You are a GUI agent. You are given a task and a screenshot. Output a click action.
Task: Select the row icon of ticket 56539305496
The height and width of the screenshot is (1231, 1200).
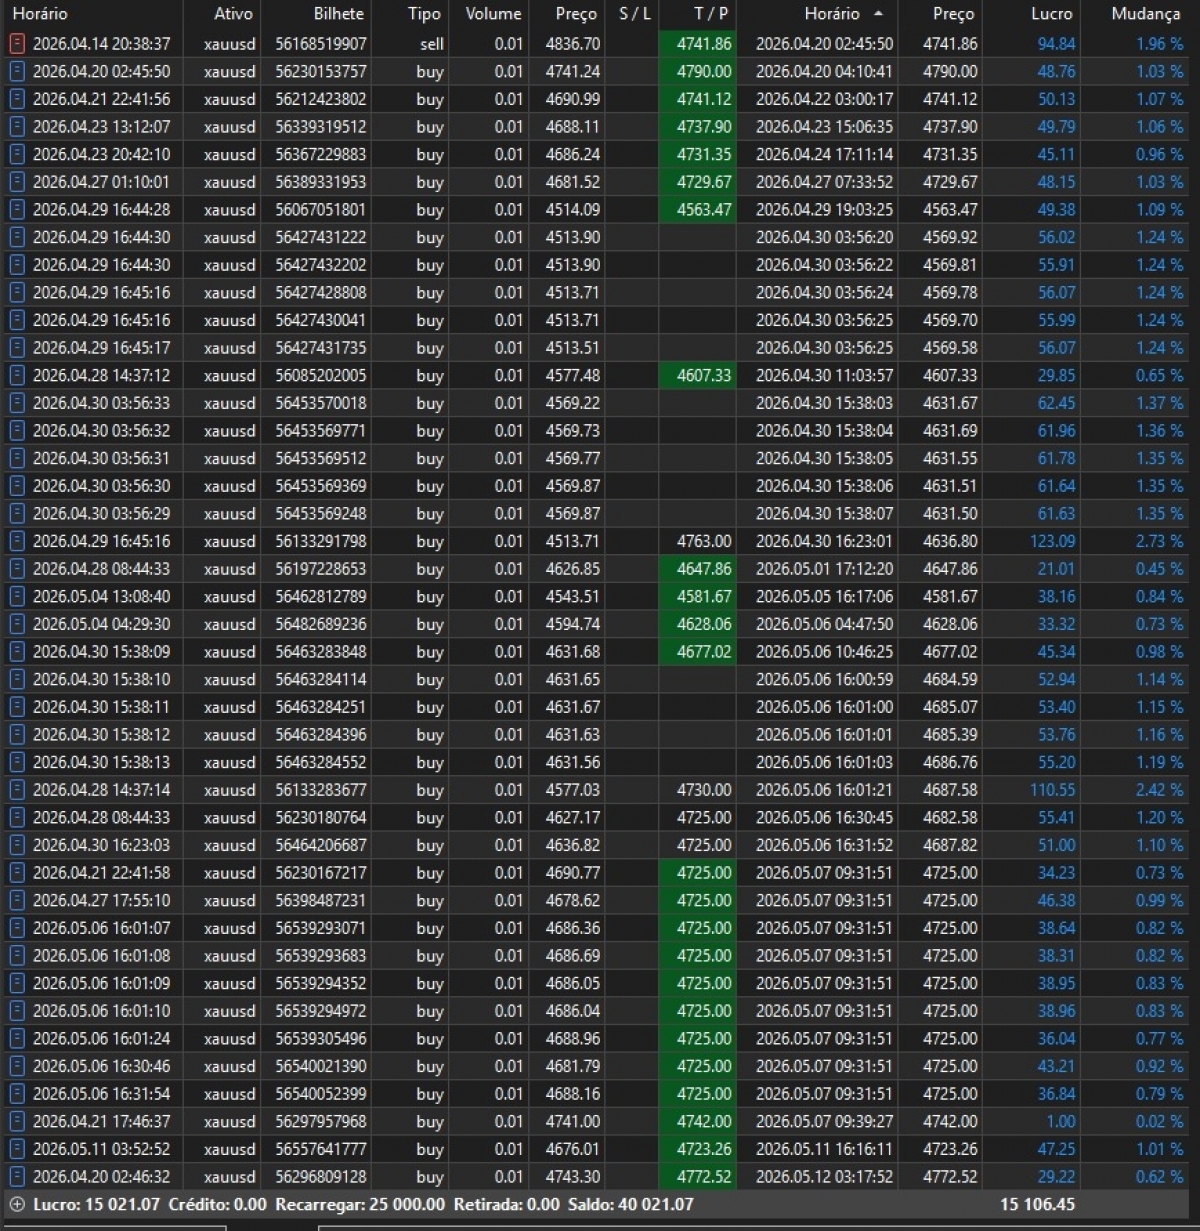tap(16, 1039)
